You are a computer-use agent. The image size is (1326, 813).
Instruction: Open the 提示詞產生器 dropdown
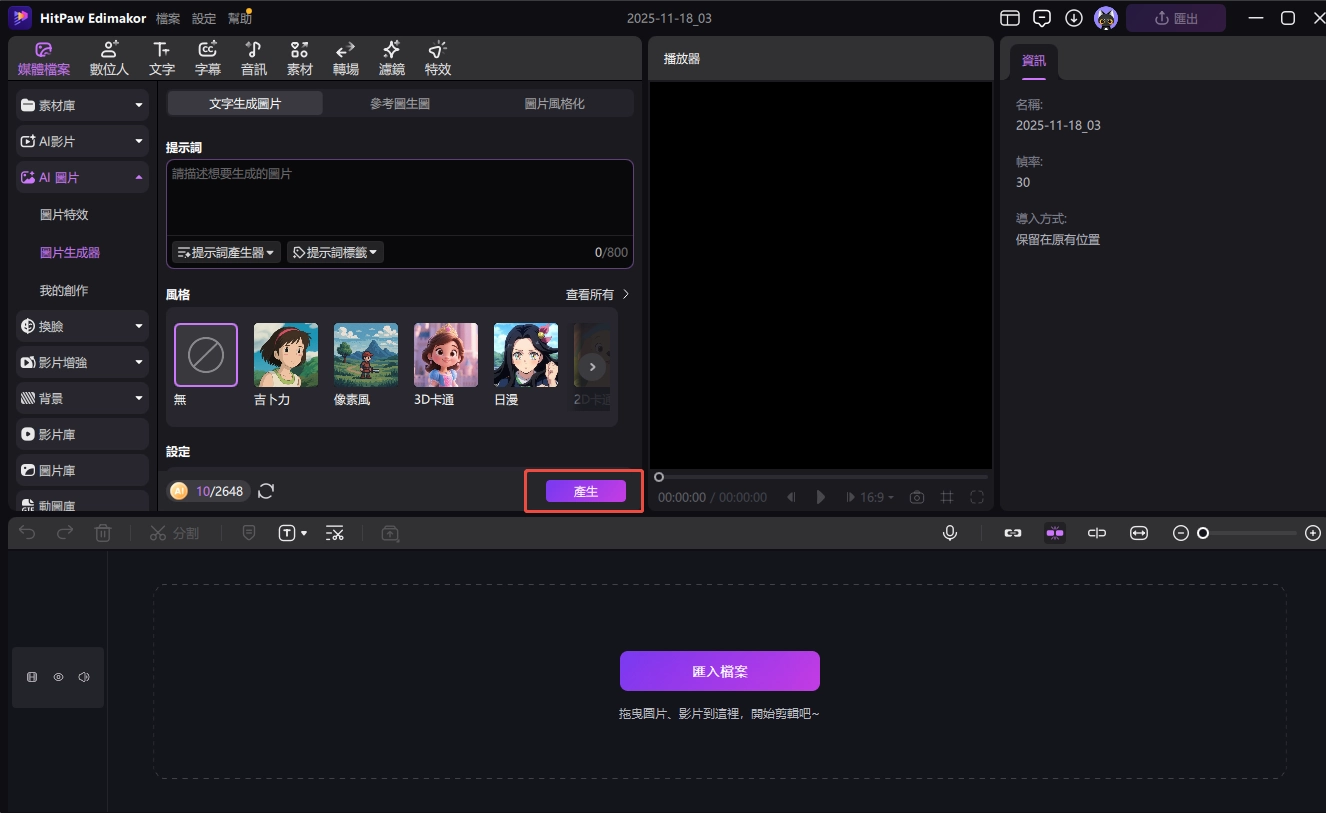(225, 252)
